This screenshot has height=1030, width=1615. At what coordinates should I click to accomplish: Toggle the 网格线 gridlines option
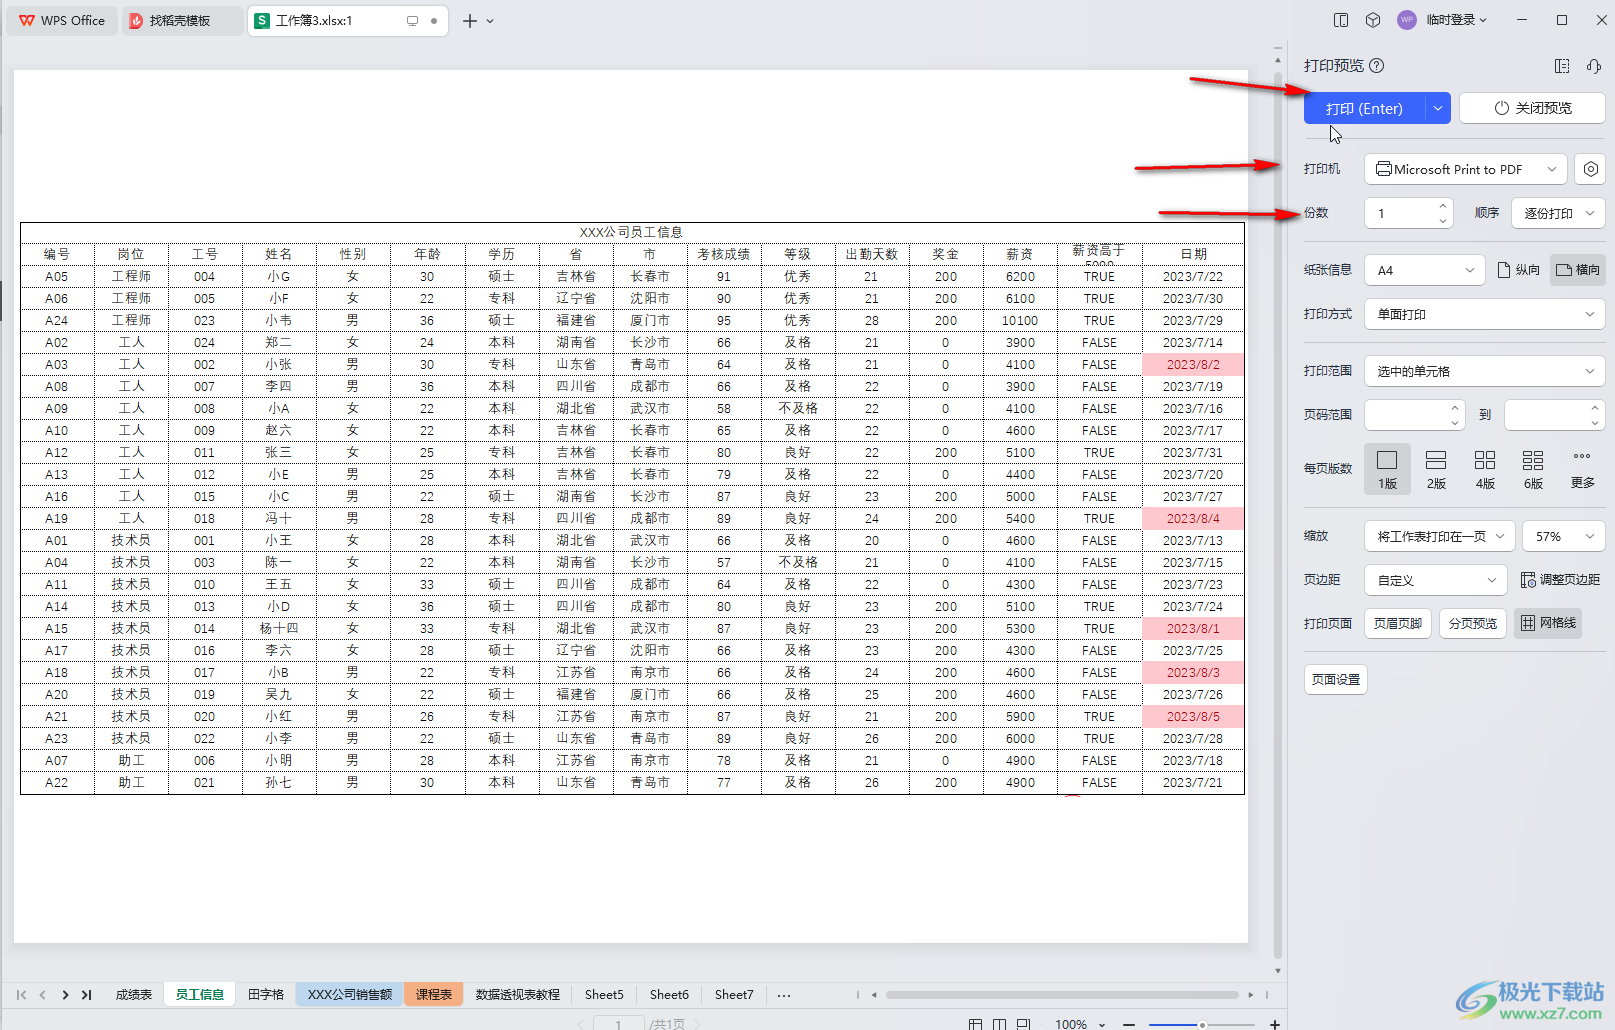pyautogui.click(x=1548, y=623)
